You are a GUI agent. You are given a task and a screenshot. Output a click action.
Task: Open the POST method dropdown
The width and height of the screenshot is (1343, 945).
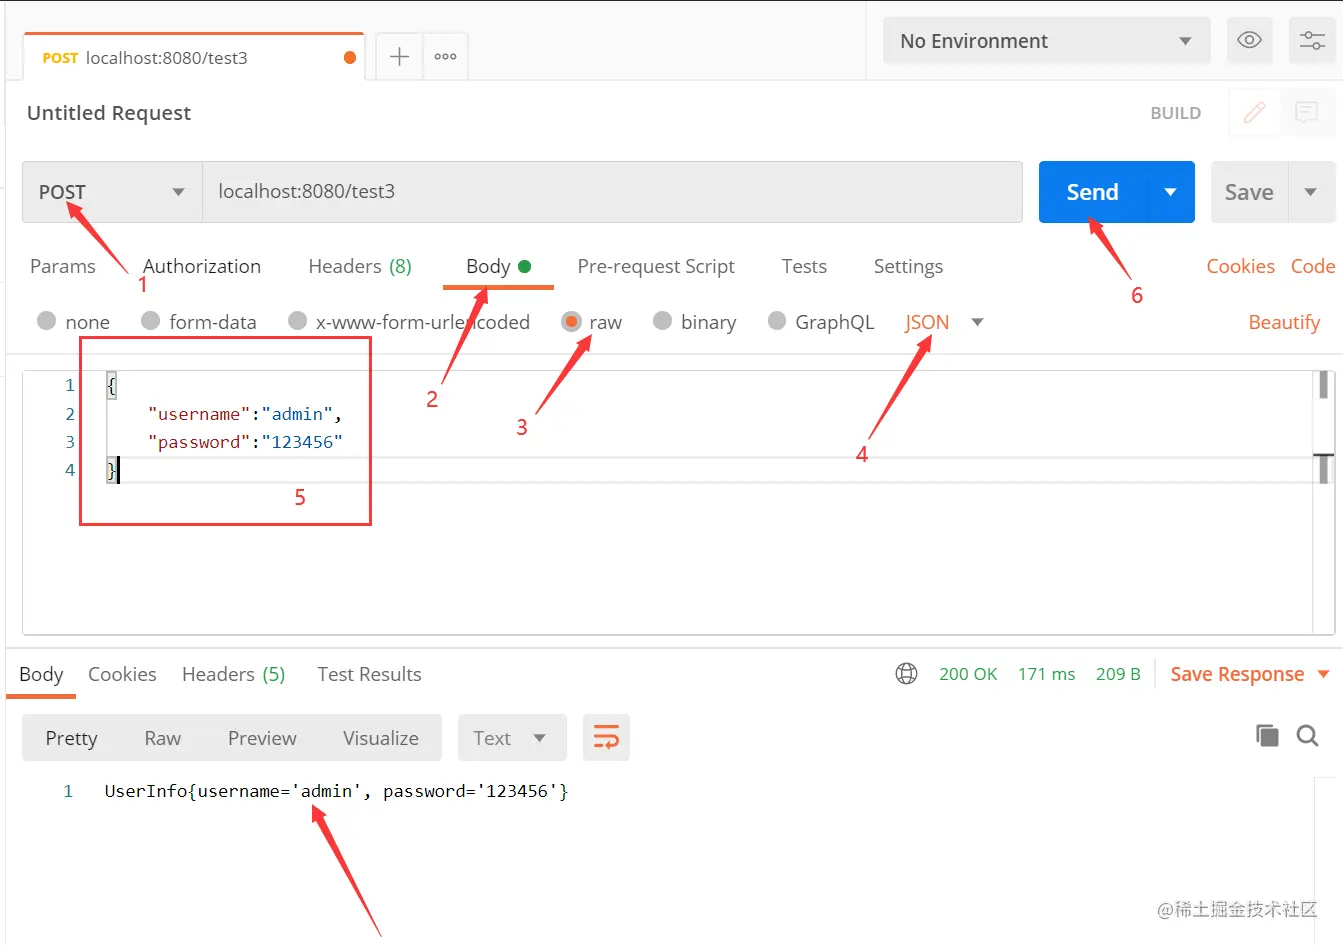(x=112, y=192)
